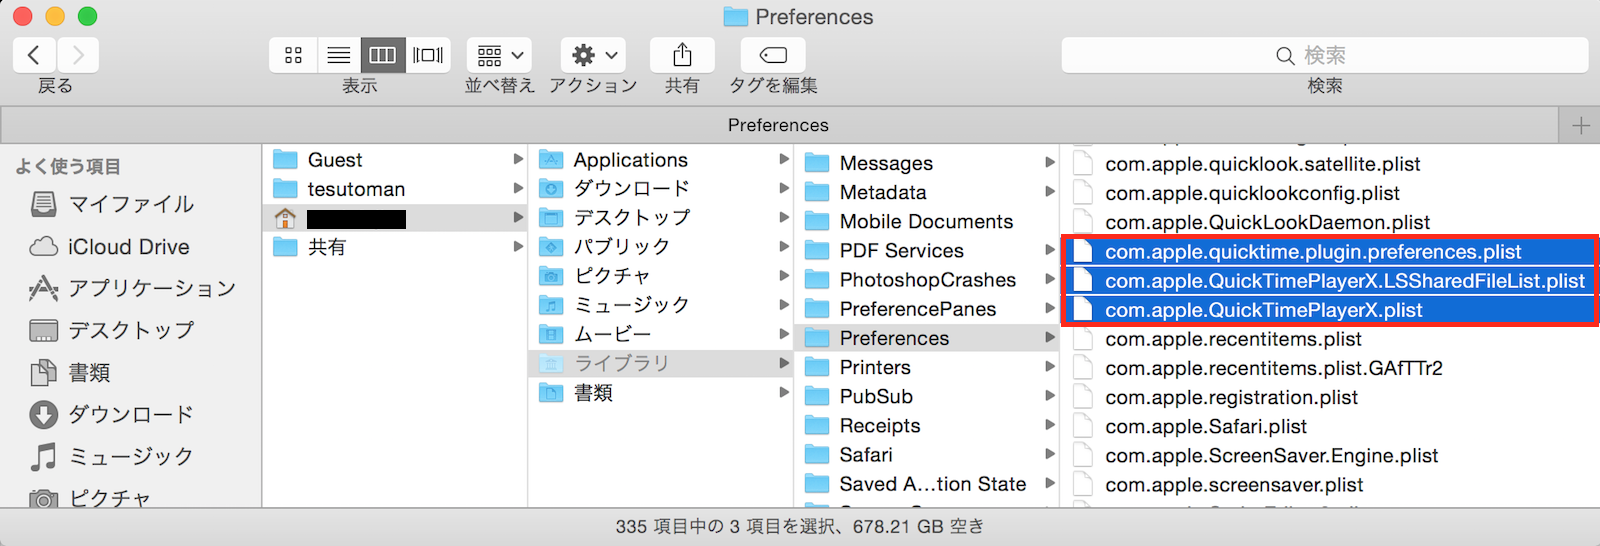
Task: Select com.apple.Safari.plist file
Action: (1205, 427)
